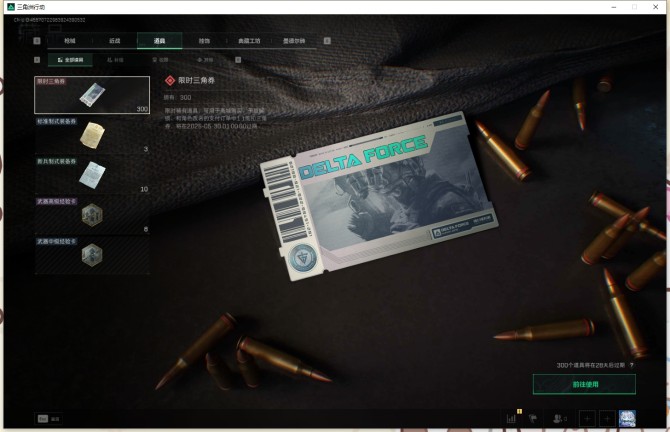Select the 限时三角券 item card
This screenshot has width=670, height=432.
point(92,95)
